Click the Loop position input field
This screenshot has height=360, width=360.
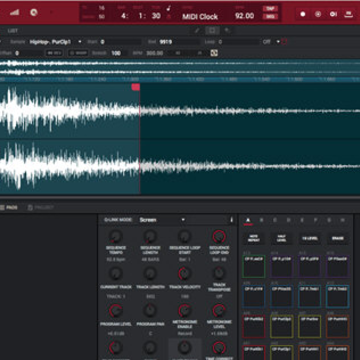[x=239, y=42]
